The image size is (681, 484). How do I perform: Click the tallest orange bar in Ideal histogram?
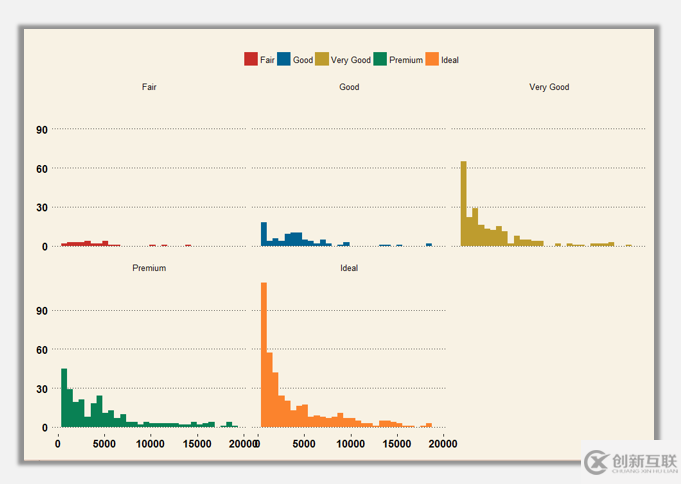(x=264, y=355)
